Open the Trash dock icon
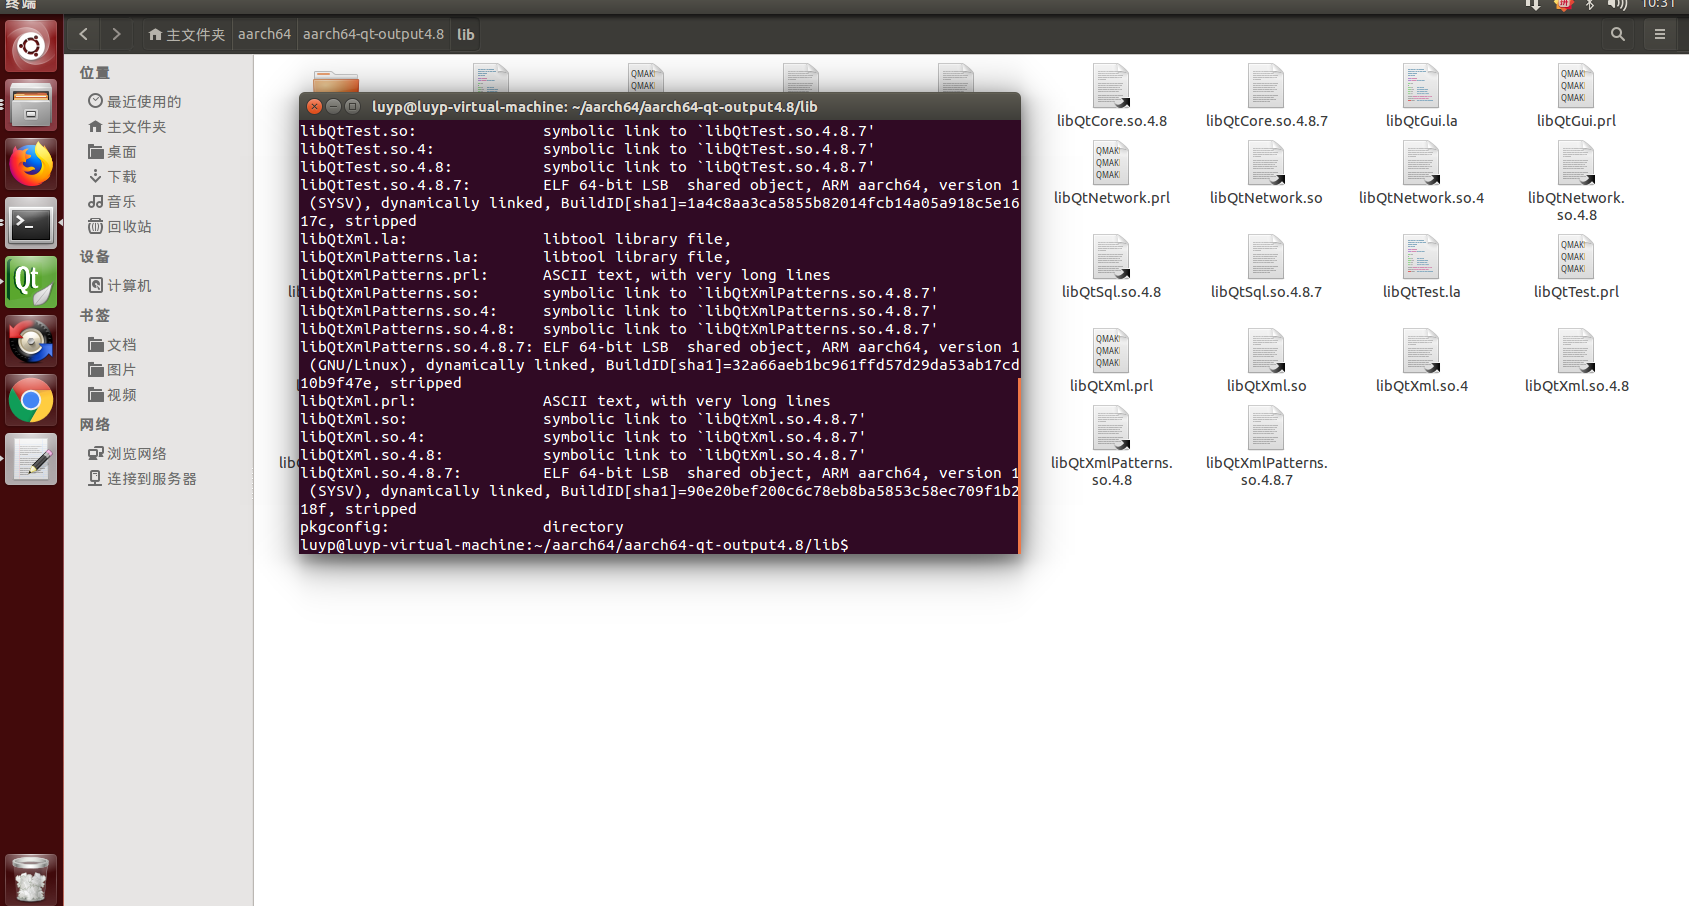This screenshot has width=1689, height=906. point(31,880)
